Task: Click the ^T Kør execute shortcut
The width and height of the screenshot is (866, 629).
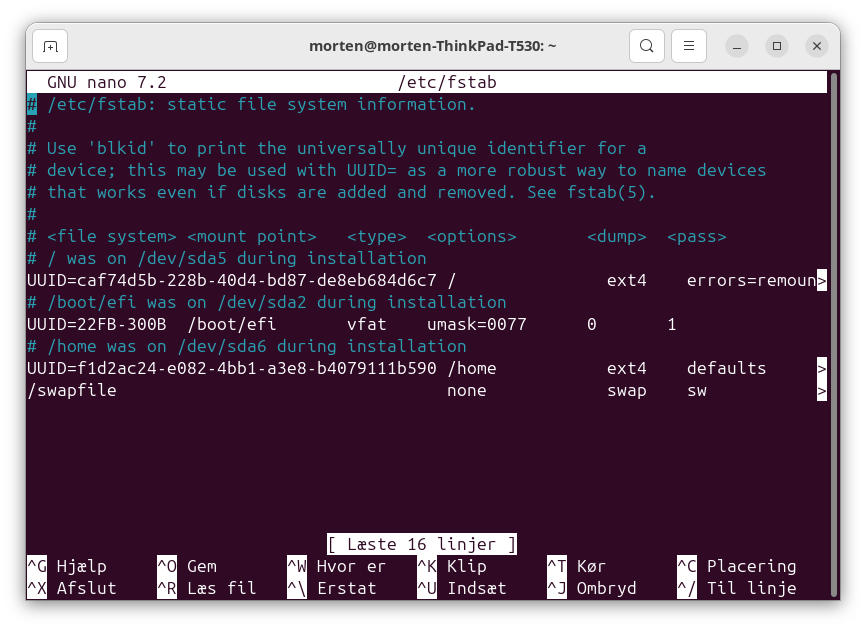Action: (x=577, y=566)
